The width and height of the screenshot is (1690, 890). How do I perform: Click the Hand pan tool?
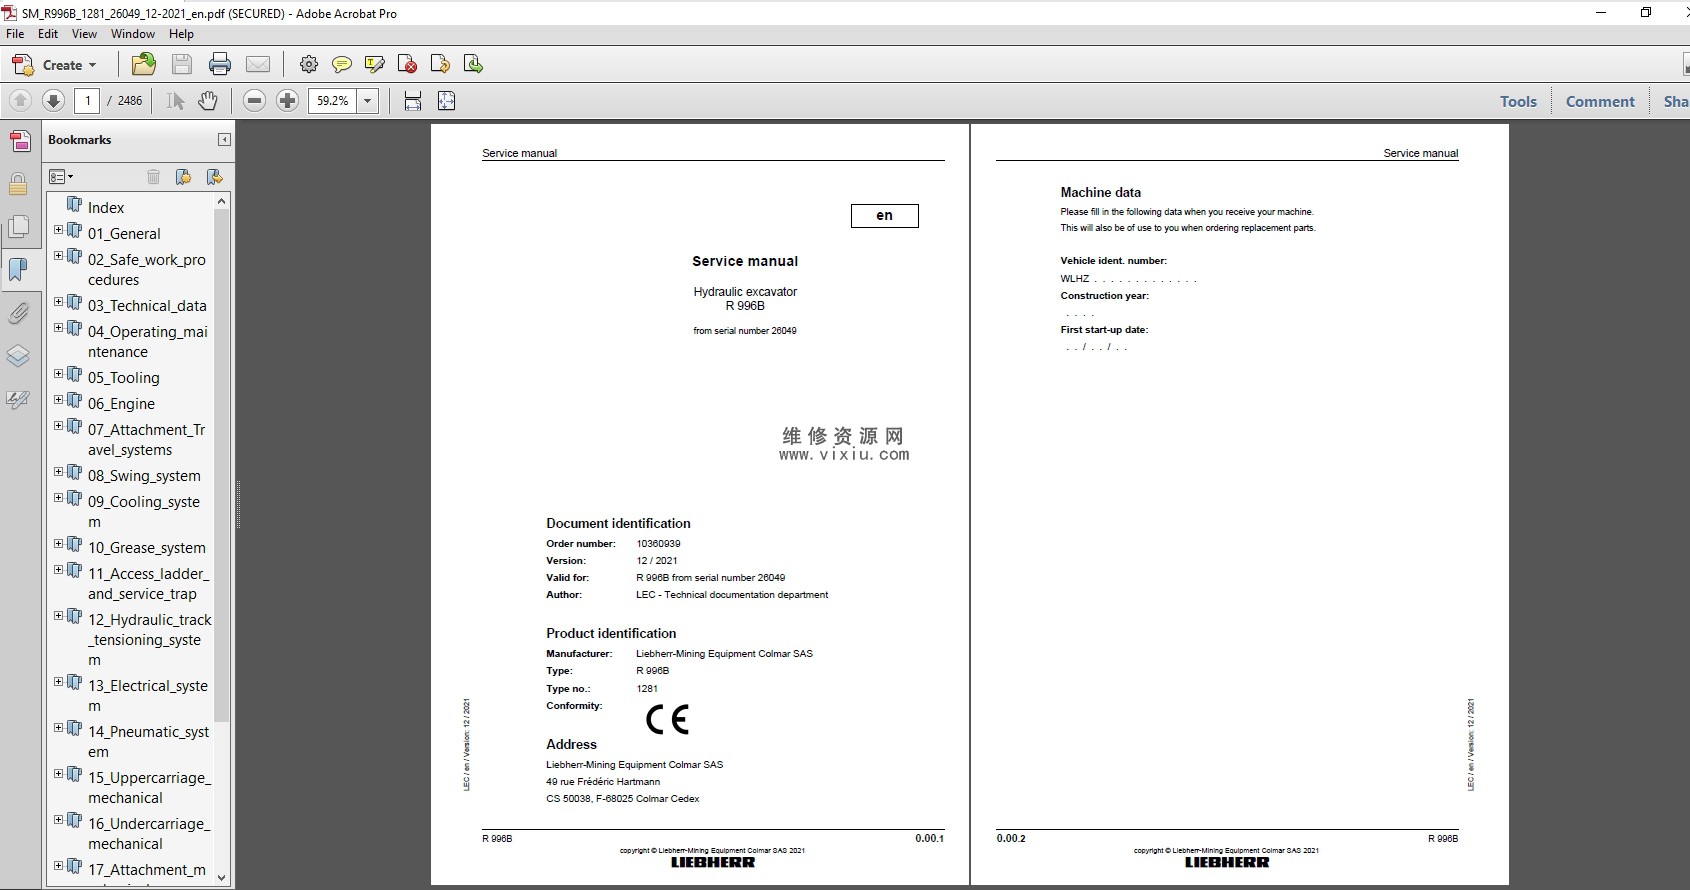point(208,101)
